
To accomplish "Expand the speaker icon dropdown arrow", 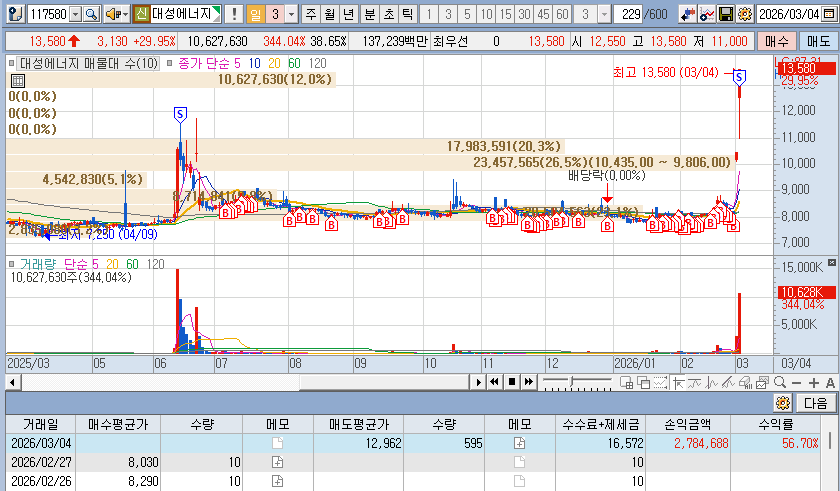I will point(126,14).
